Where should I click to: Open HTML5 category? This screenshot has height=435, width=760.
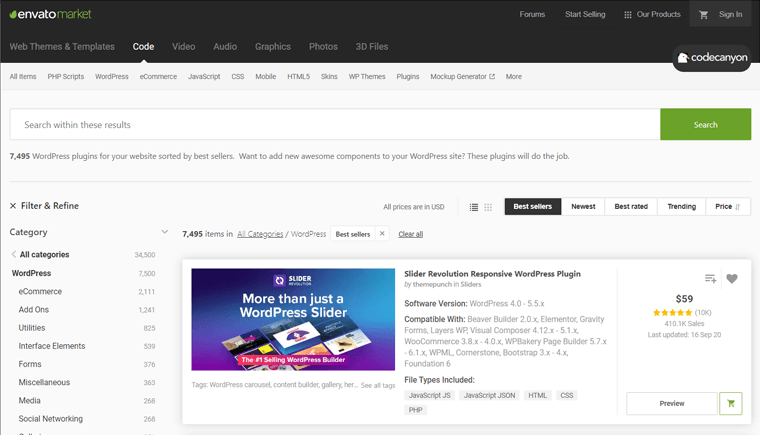(x=298, y=77)
